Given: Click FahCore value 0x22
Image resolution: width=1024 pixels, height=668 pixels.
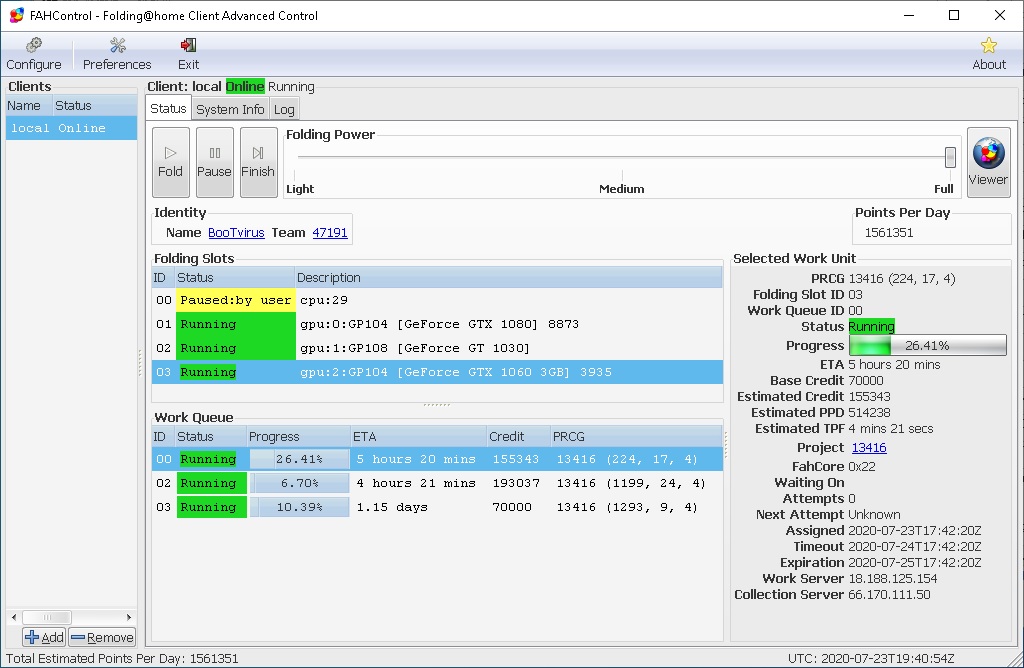Looking at the screenshot, I should (x=861, y=467).
